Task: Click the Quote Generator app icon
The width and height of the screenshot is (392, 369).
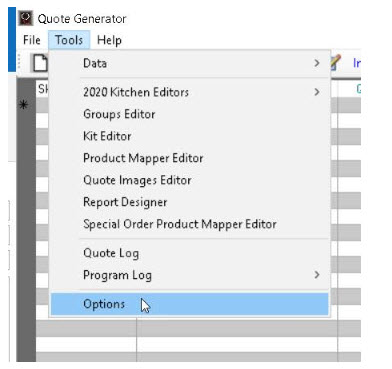Action: 26,18
